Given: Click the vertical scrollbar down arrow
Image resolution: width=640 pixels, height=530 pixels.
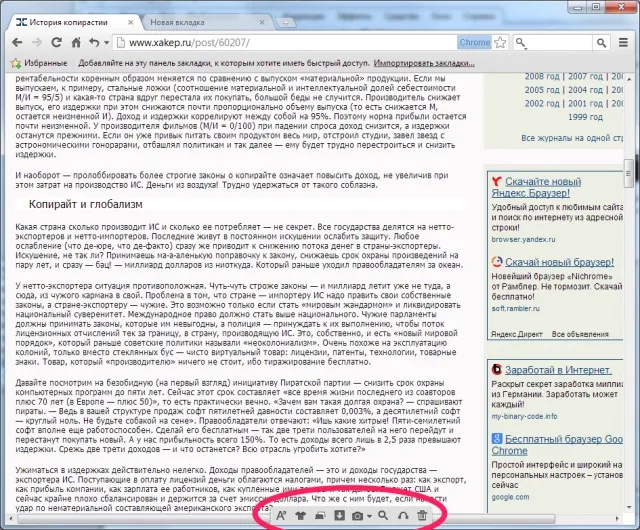Looking at the screenshot, I should [629, 507].
